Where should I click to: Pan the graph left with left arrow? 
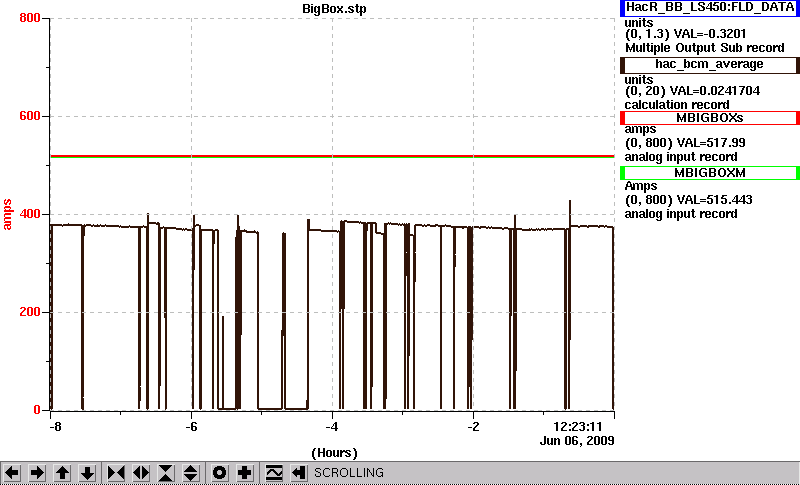point(12,473)
